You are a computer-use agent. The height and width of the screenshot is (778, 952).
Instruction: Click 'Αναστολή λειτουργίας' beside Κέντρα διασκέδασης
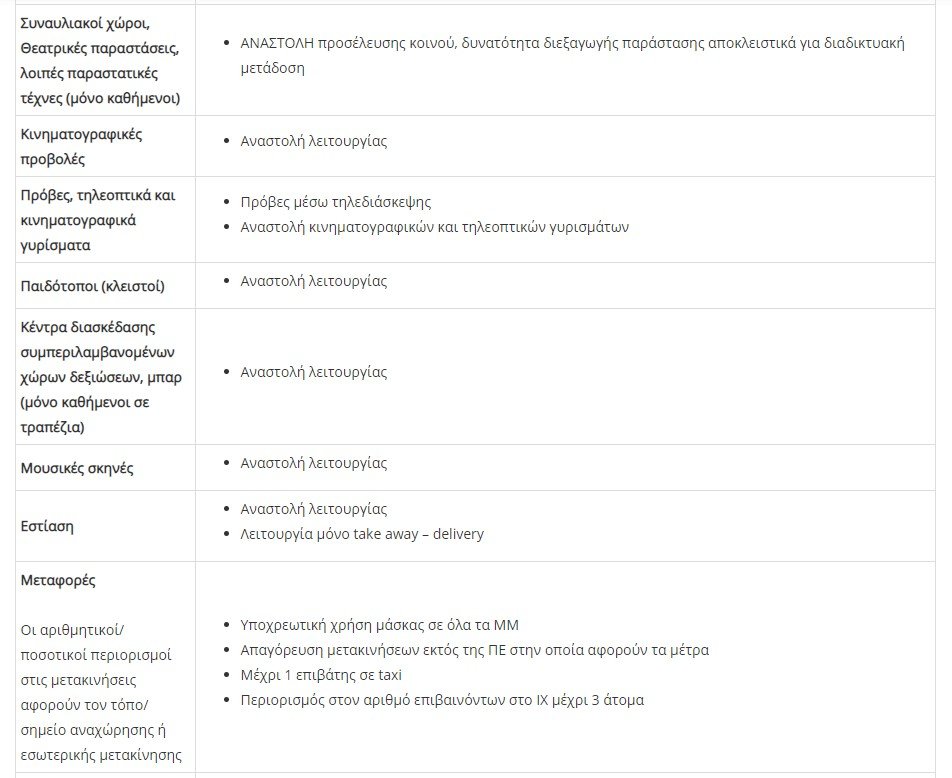tap(313, 372)
